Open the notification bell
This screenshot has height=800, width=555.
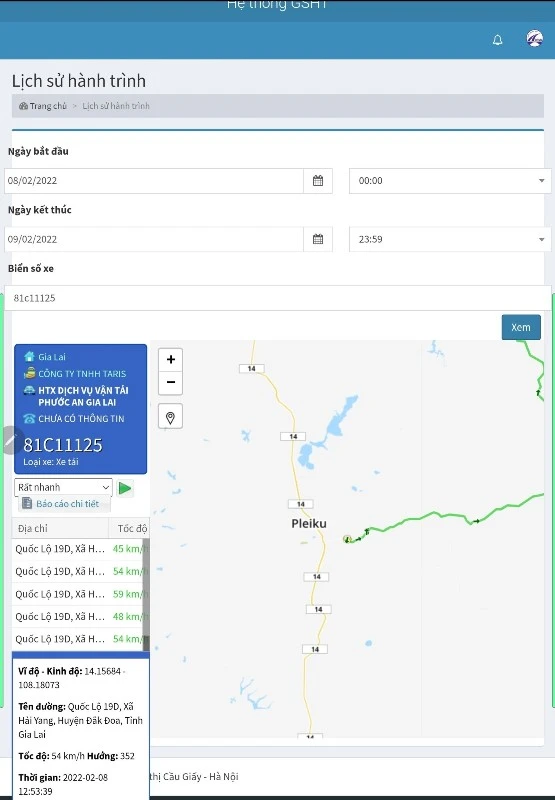click(497, 40)
